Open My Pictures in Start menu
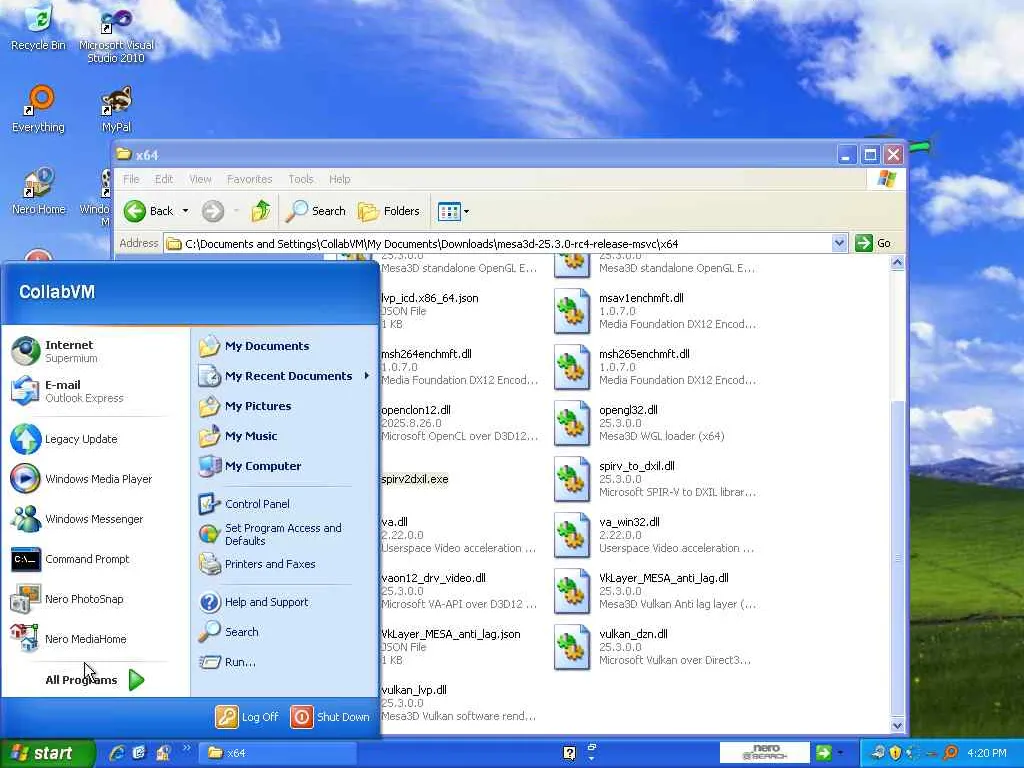 click(x=285, y=406)
